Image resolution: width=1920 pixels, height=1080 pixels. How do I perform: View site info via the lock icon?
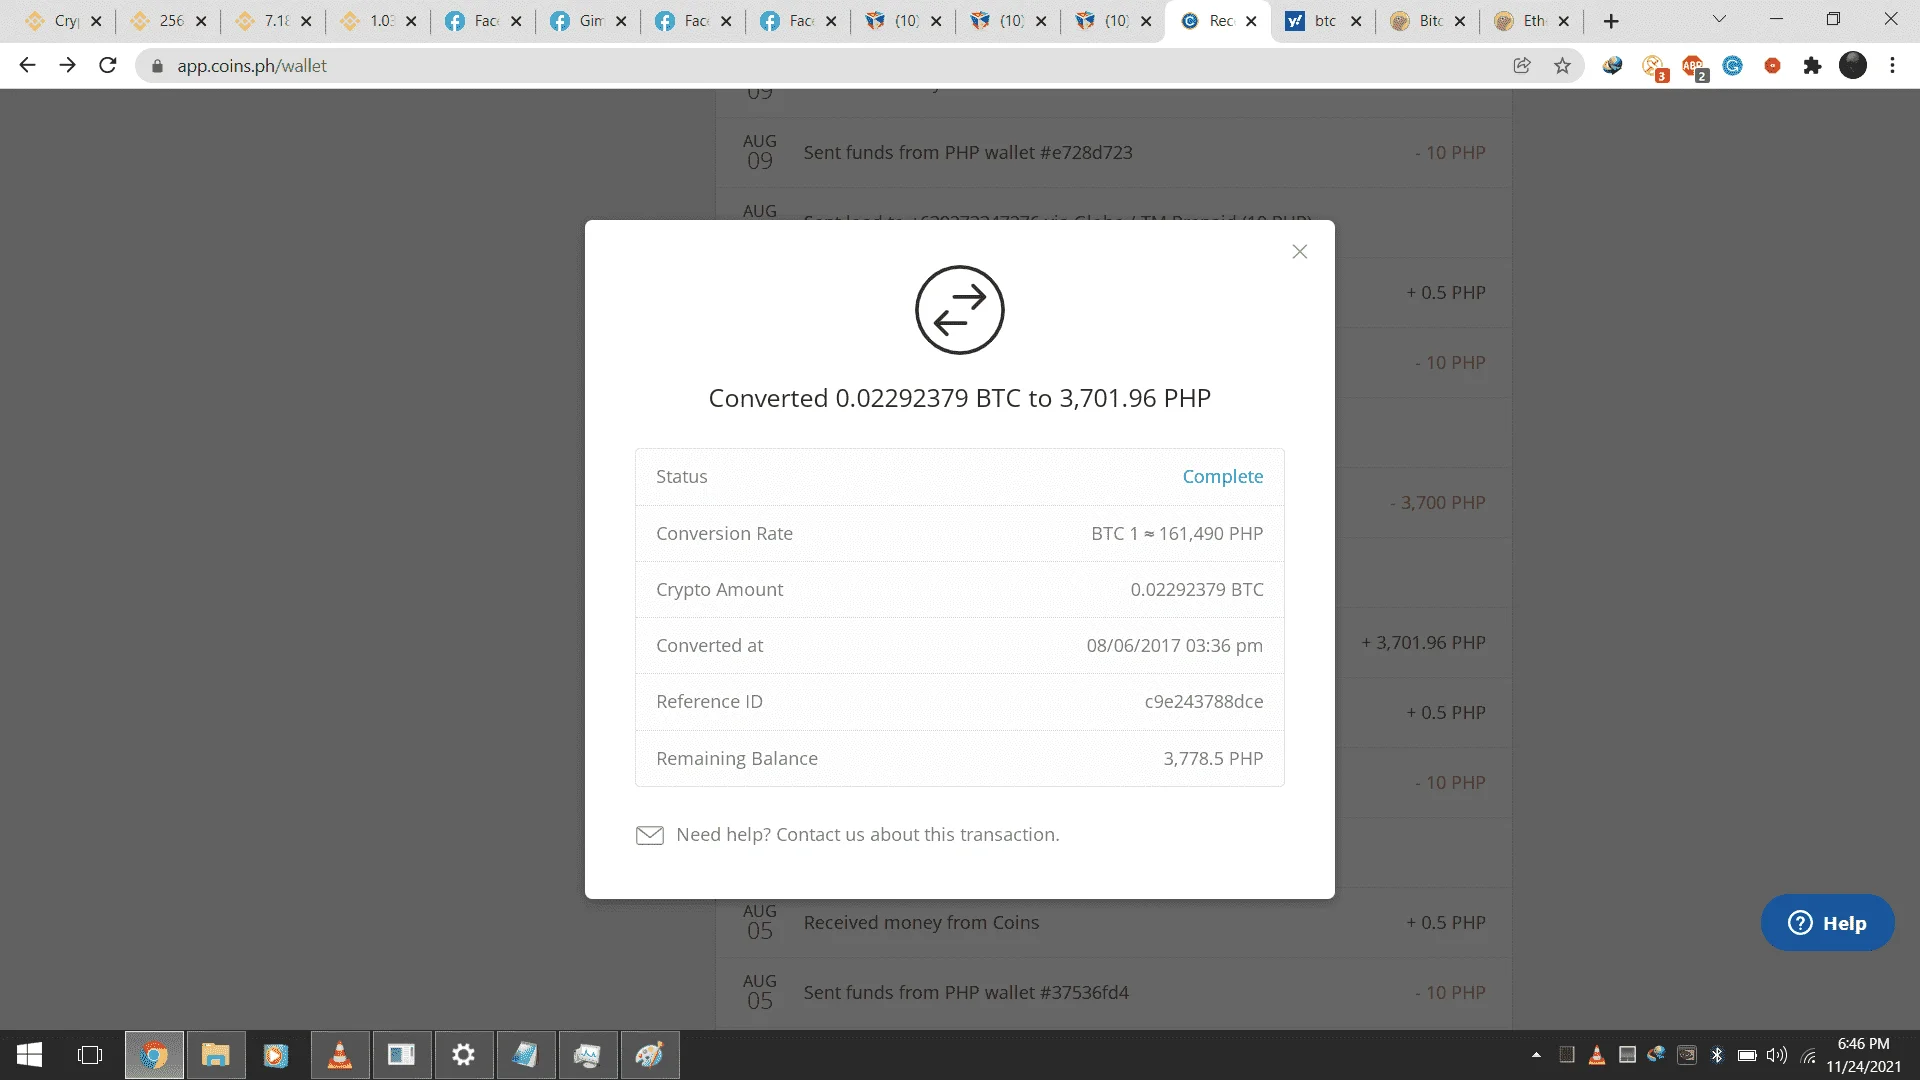pyautogui.click(x=157, y=66)
